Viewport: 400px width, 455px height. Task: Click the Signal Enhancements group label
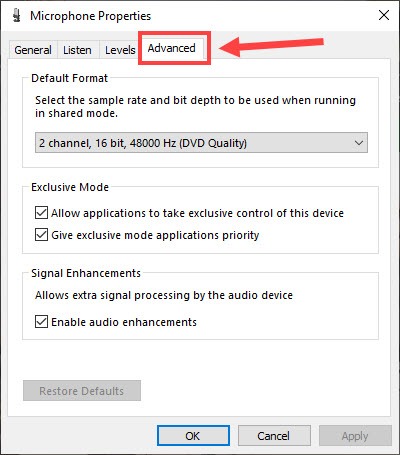[86, 273]
